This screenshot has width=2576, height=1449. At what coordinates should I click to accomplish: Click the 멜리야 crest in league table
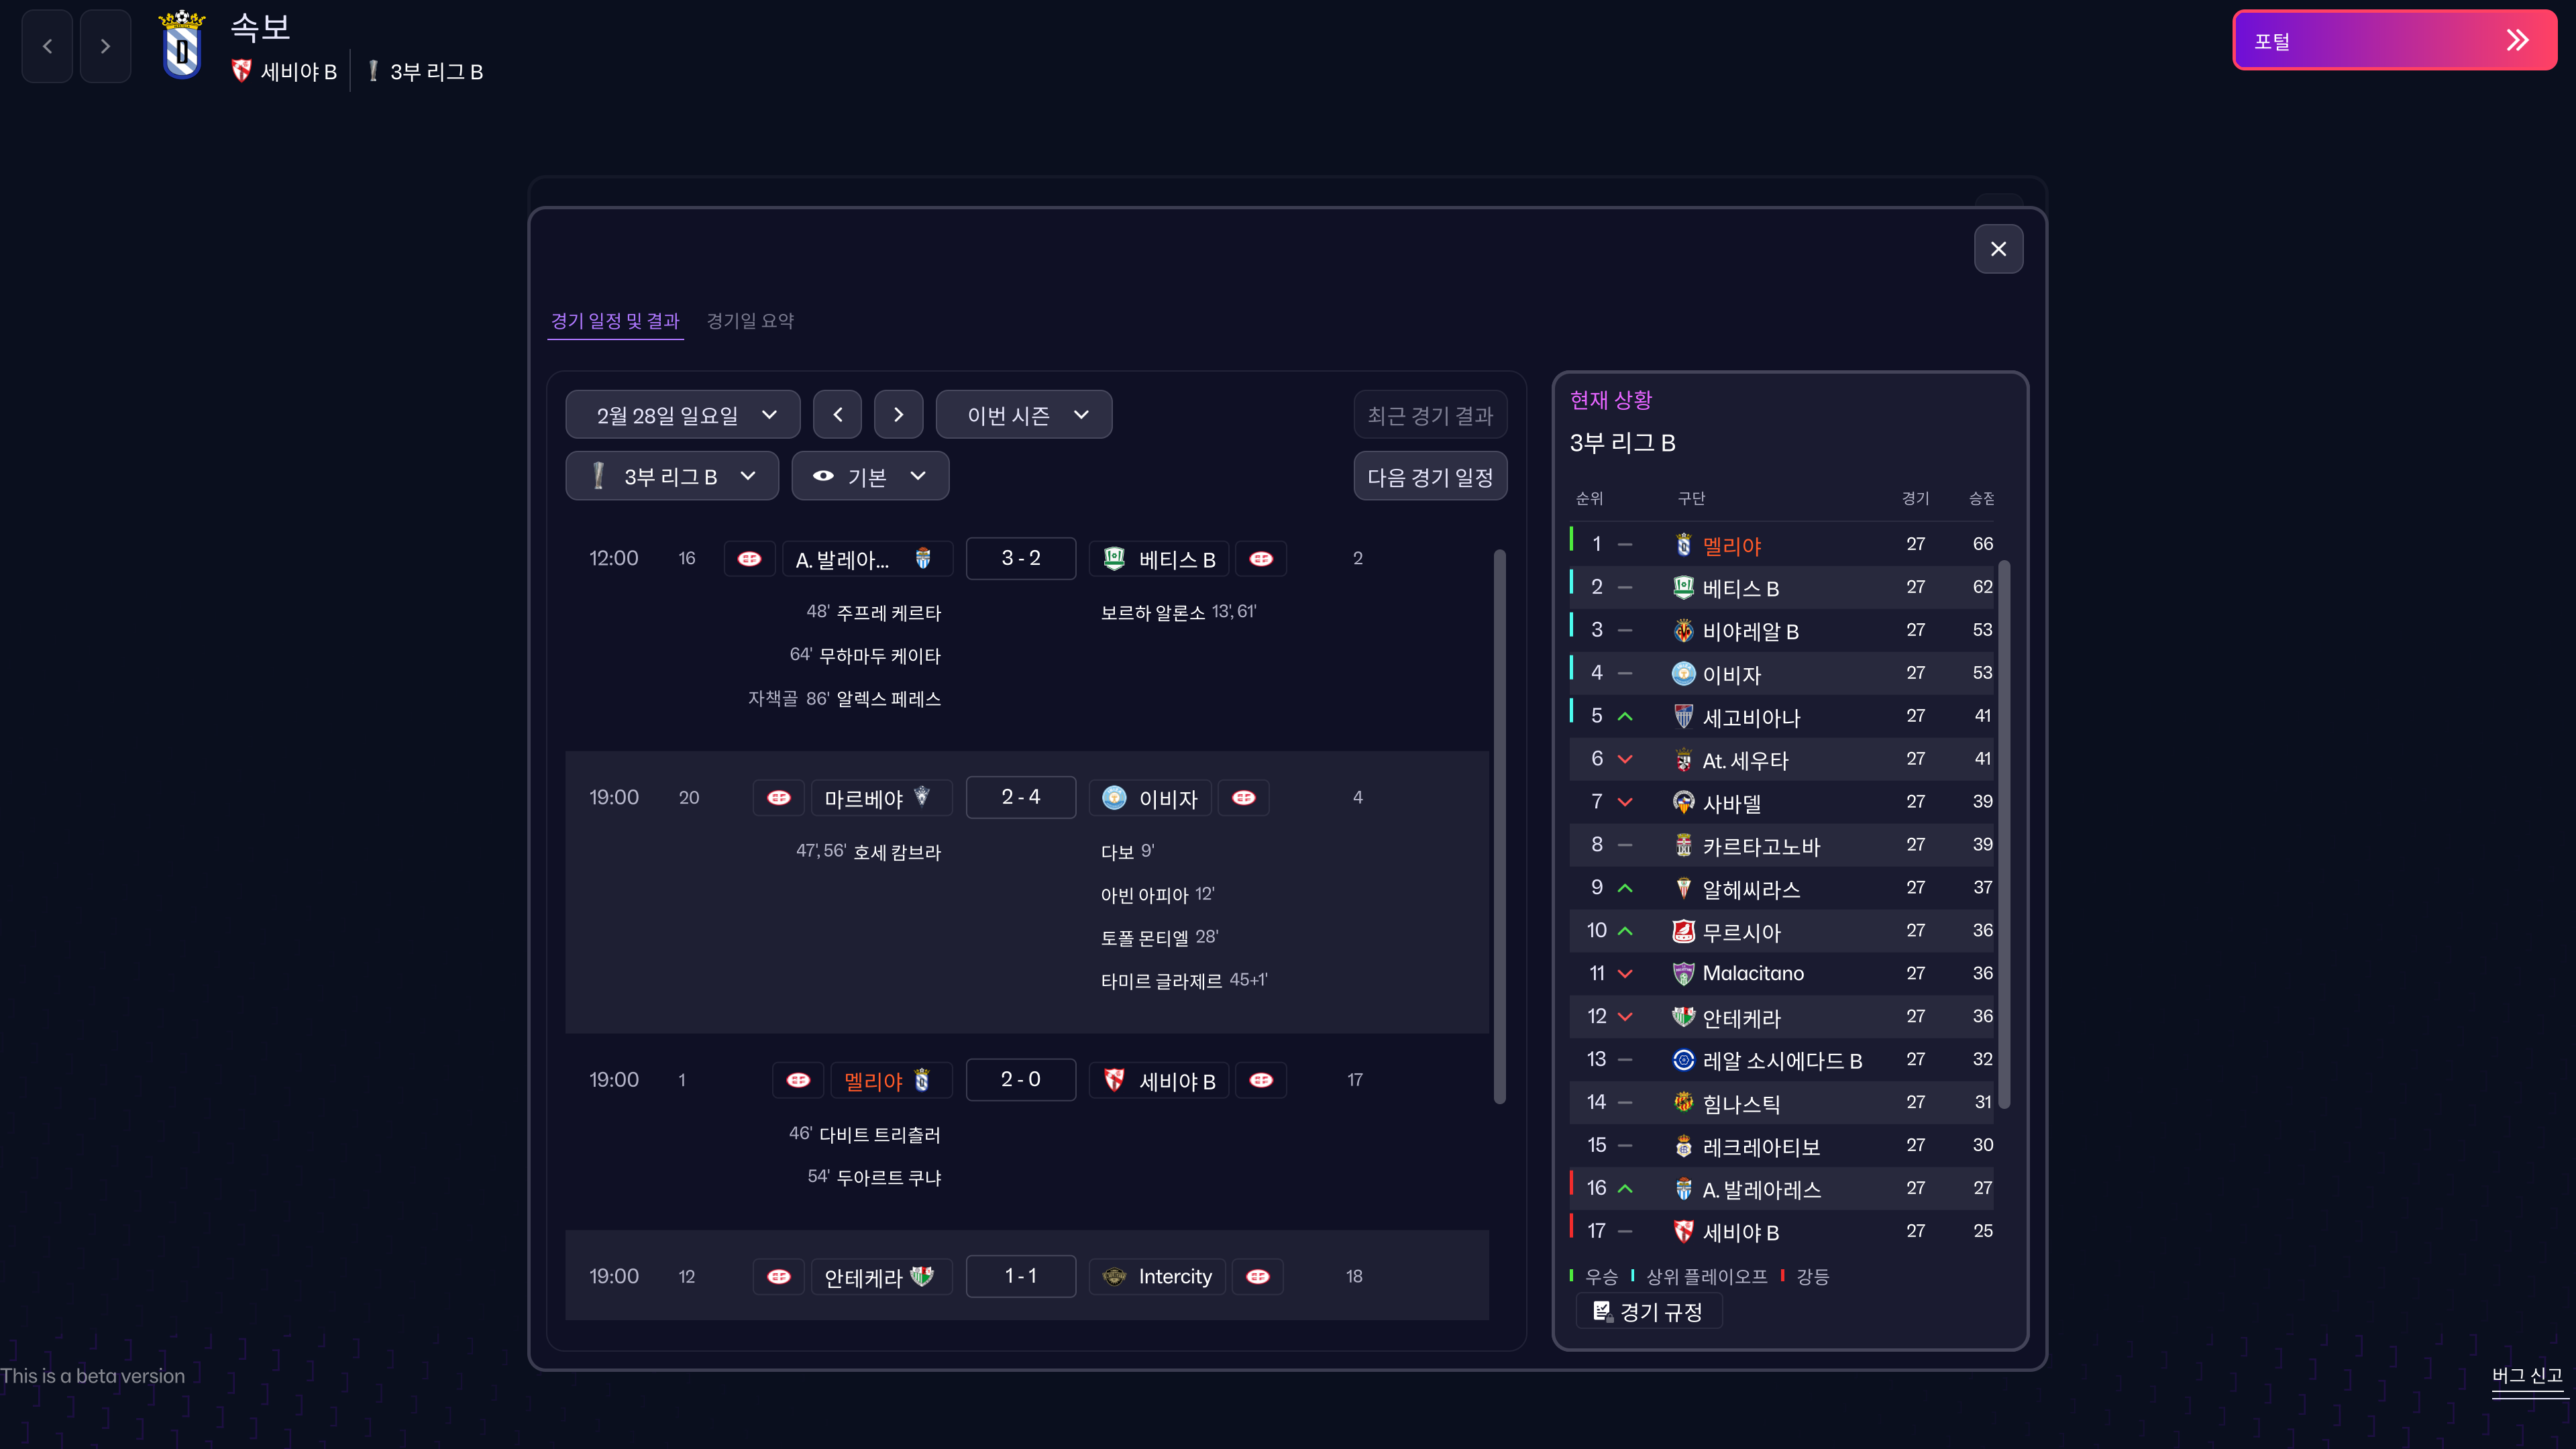(1683, 545)
